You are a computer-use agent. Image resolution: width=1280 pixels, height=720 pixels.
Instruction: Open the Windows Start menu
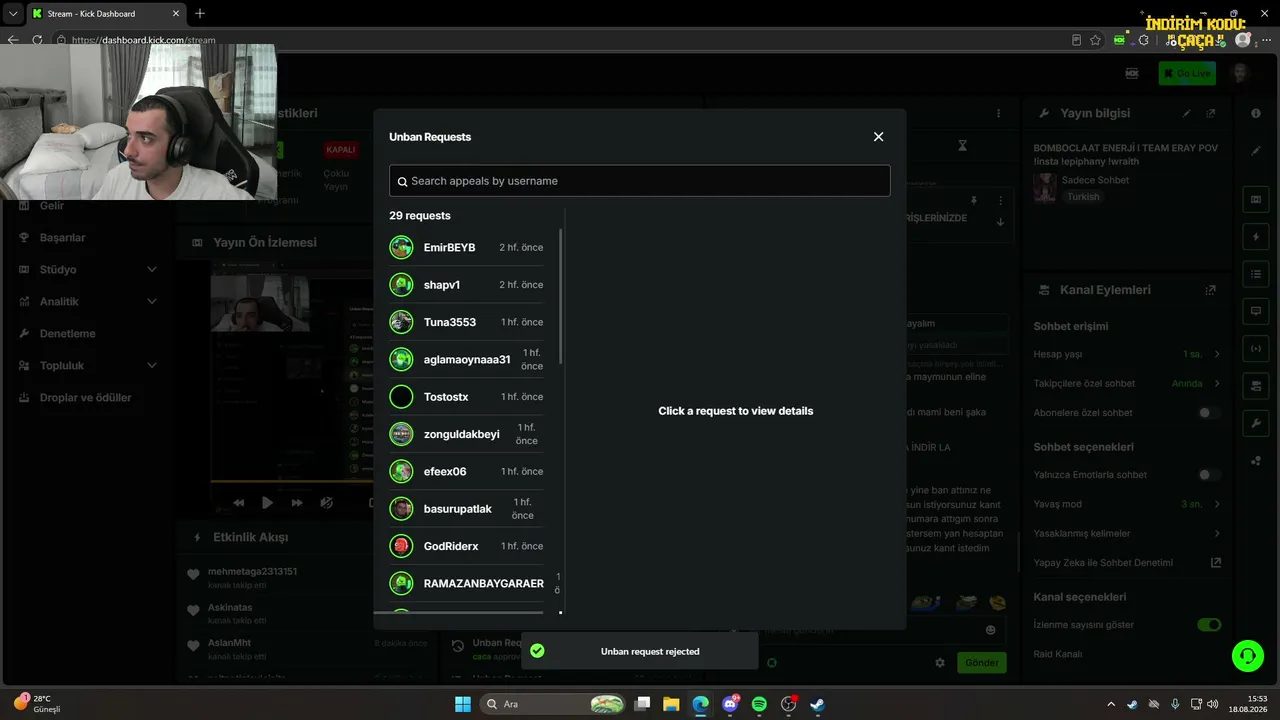(463, 704)
